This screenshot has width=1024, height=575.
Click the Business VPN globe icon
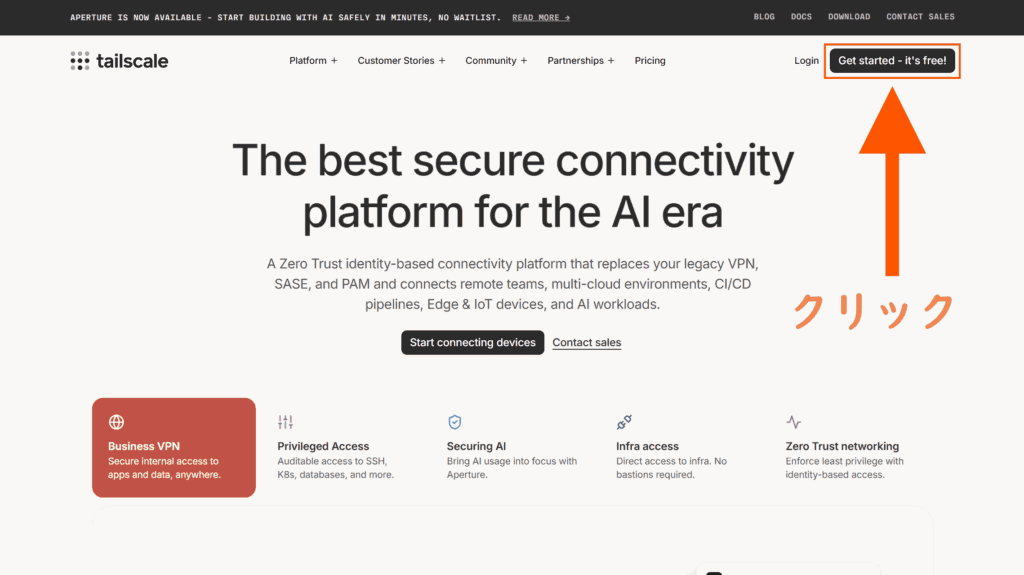(x=117, y=422)
